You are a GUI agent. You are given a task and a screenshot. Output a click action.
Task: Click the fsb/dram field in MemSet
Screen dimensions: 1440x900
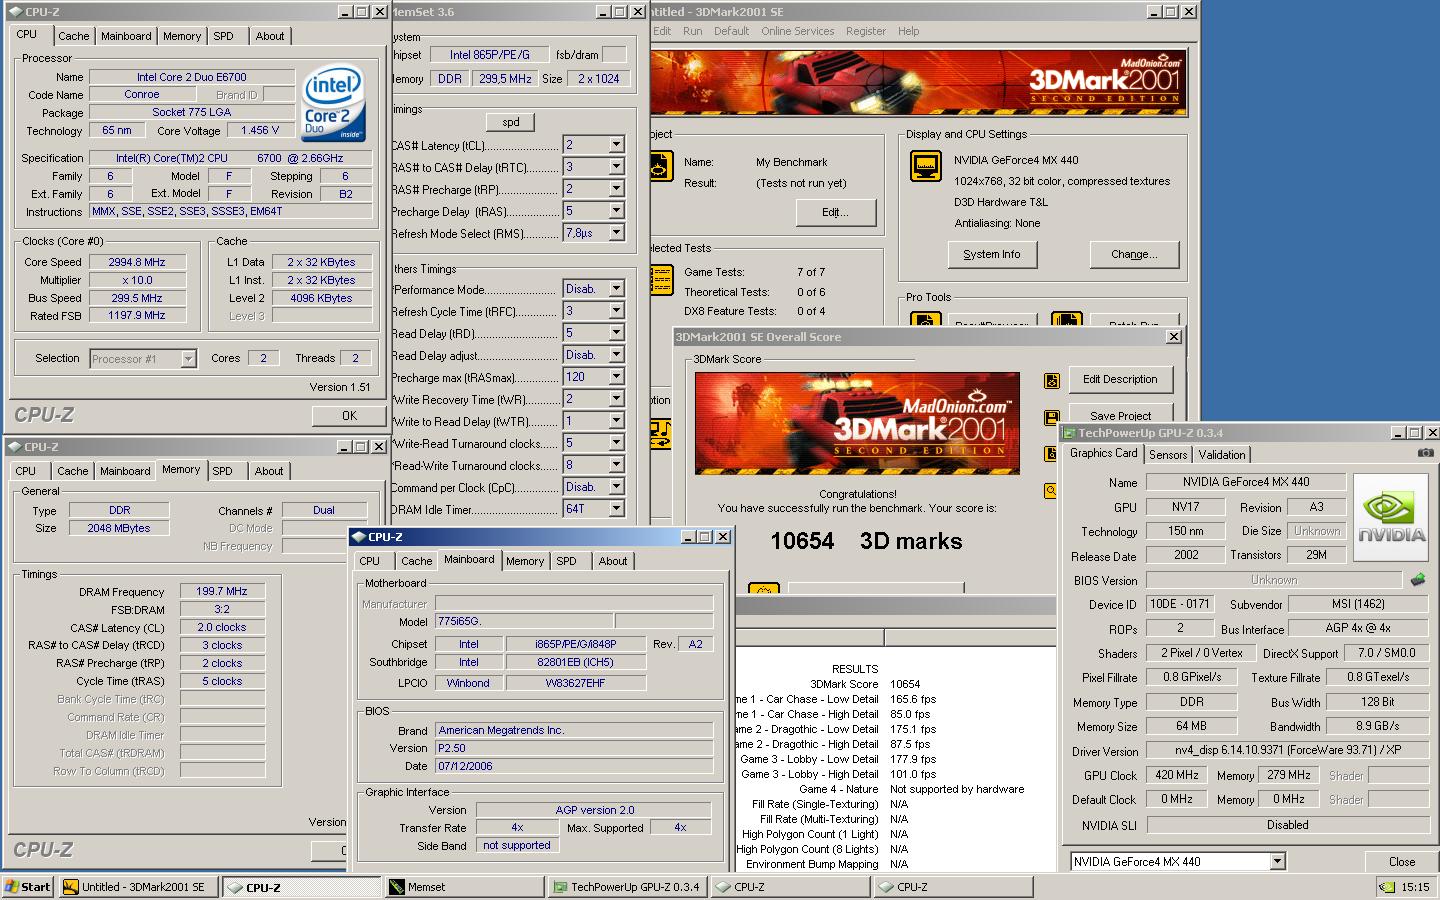coord(614,54)
